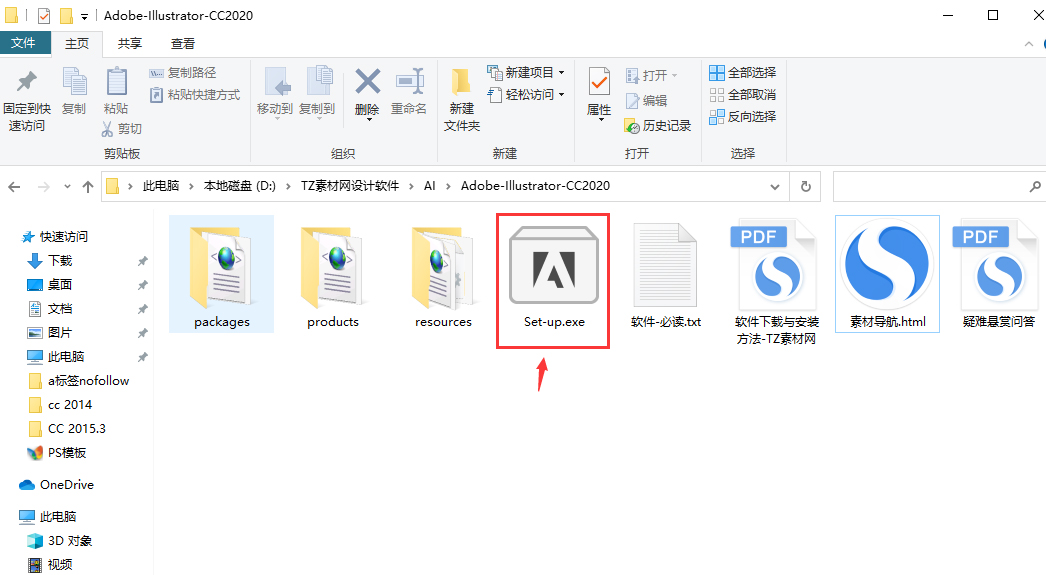1046x575 pixels.
Task: Open New item (新建项目) dropdown
Action: 526,73
